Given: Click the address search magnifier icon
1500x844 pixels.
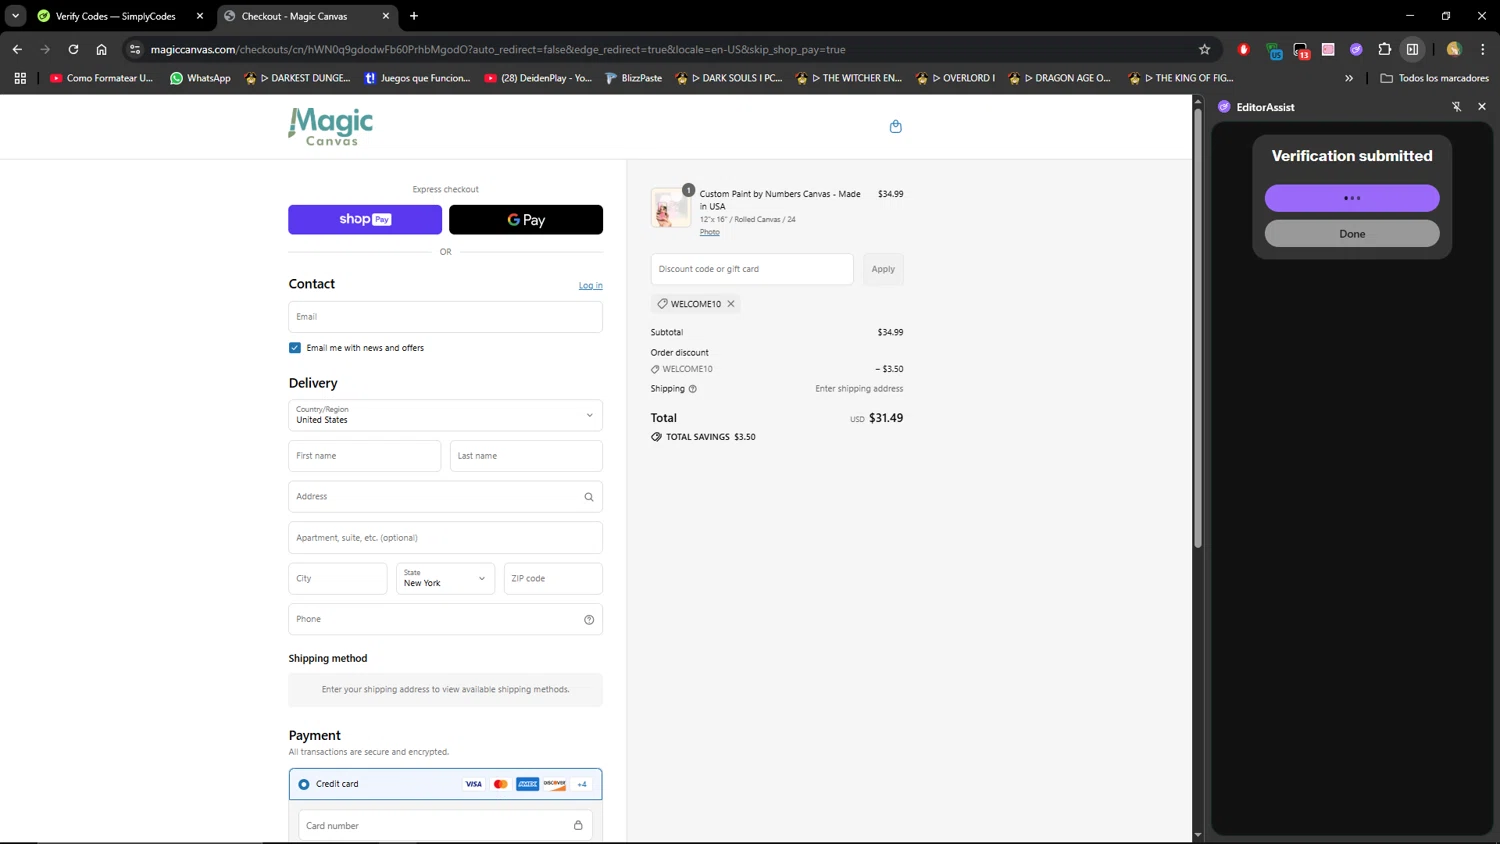Looking at the screenshot, I should (589, 497).
